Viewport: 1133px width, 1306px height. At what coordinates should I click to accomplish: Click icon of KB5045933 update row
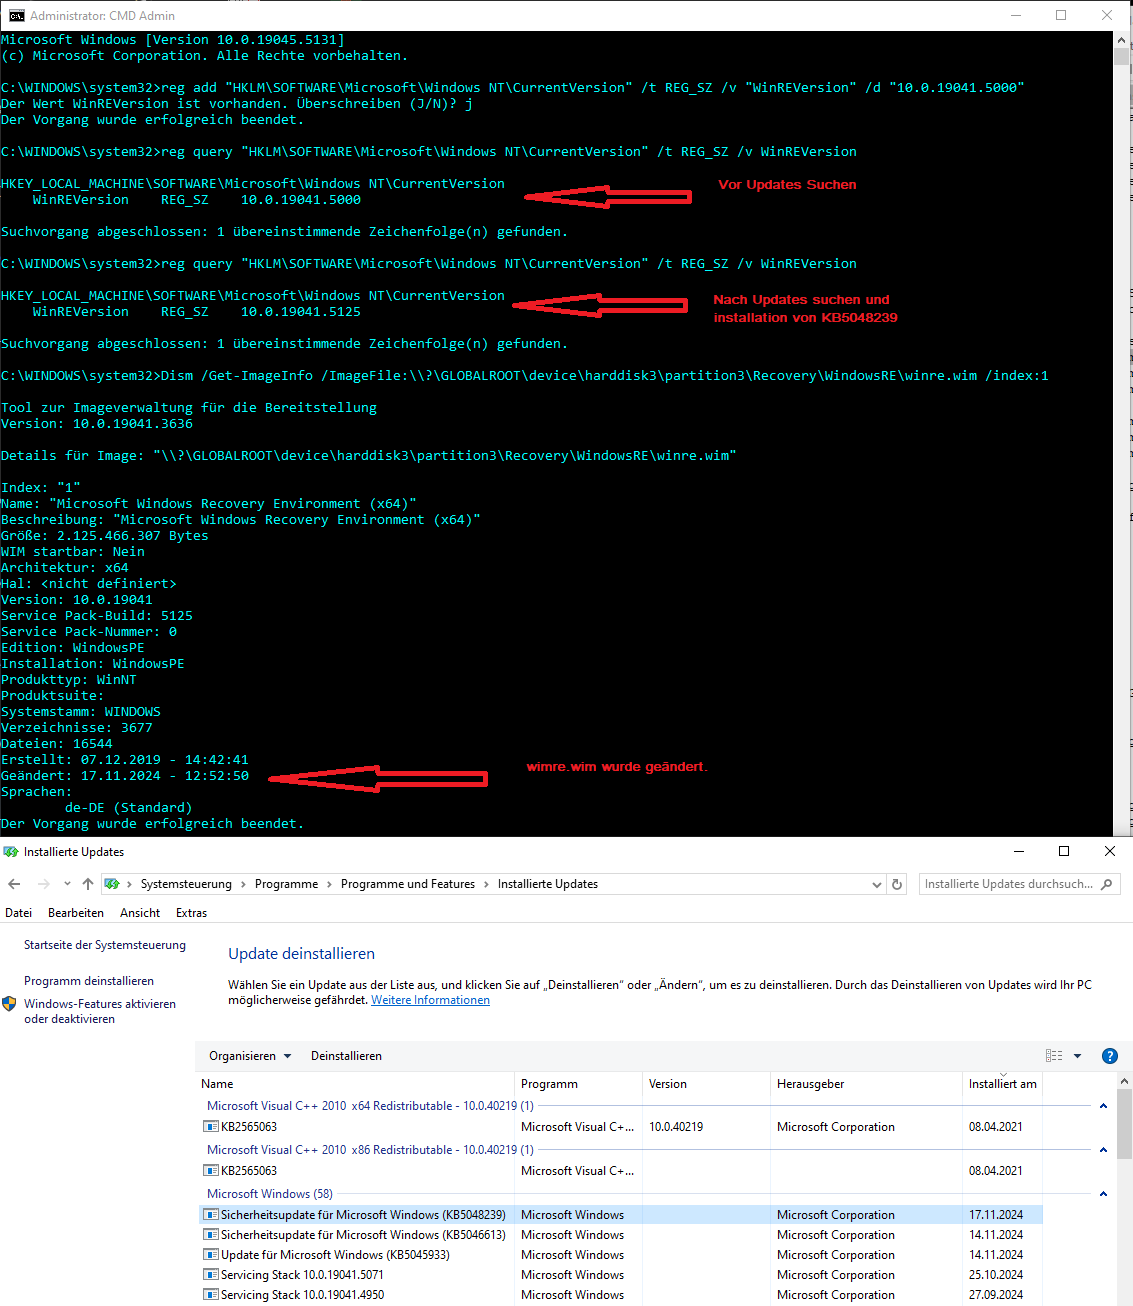click(x=211, y=1255)
